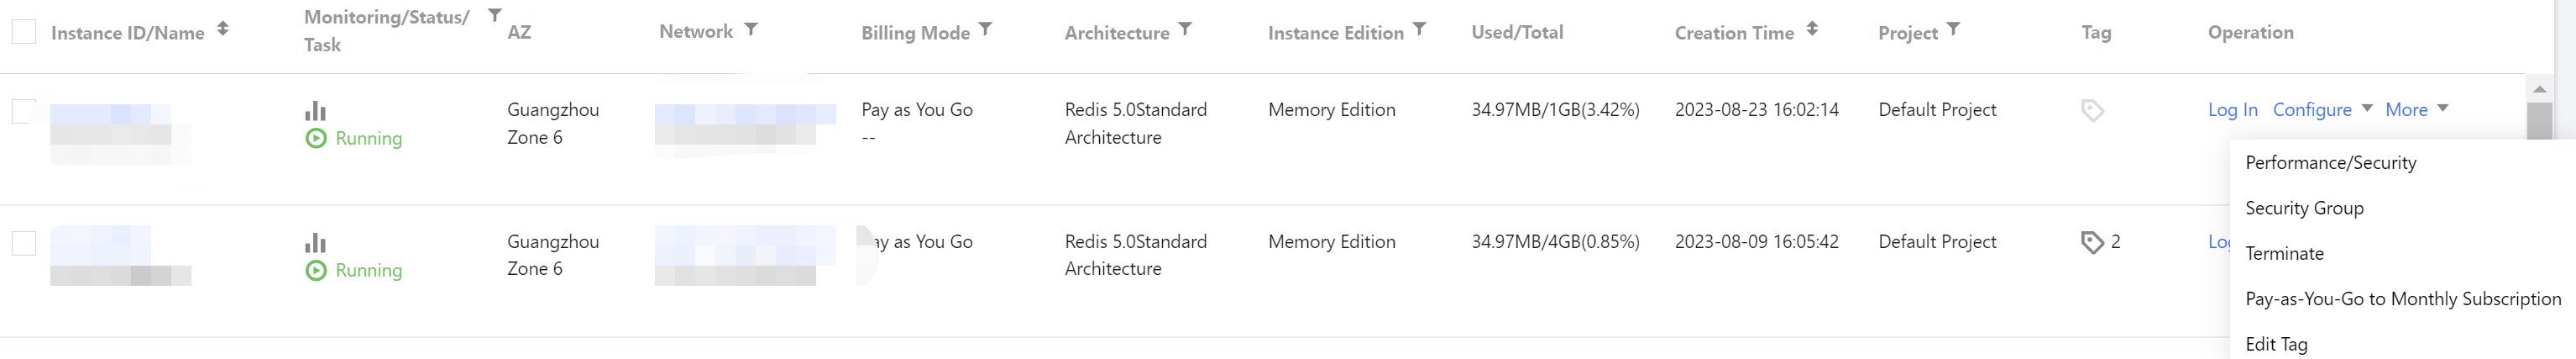Open the Instance Edition filter icon

[x=1419, y=29]
